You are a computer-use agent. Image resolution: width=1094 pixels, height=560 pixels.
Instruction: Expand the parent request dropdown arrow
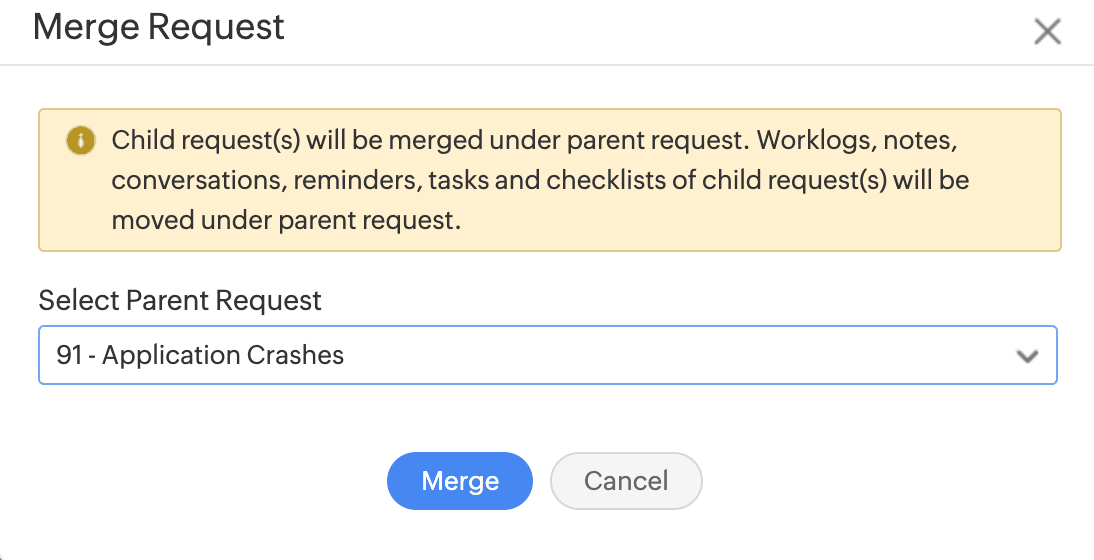click(1027, 356)
